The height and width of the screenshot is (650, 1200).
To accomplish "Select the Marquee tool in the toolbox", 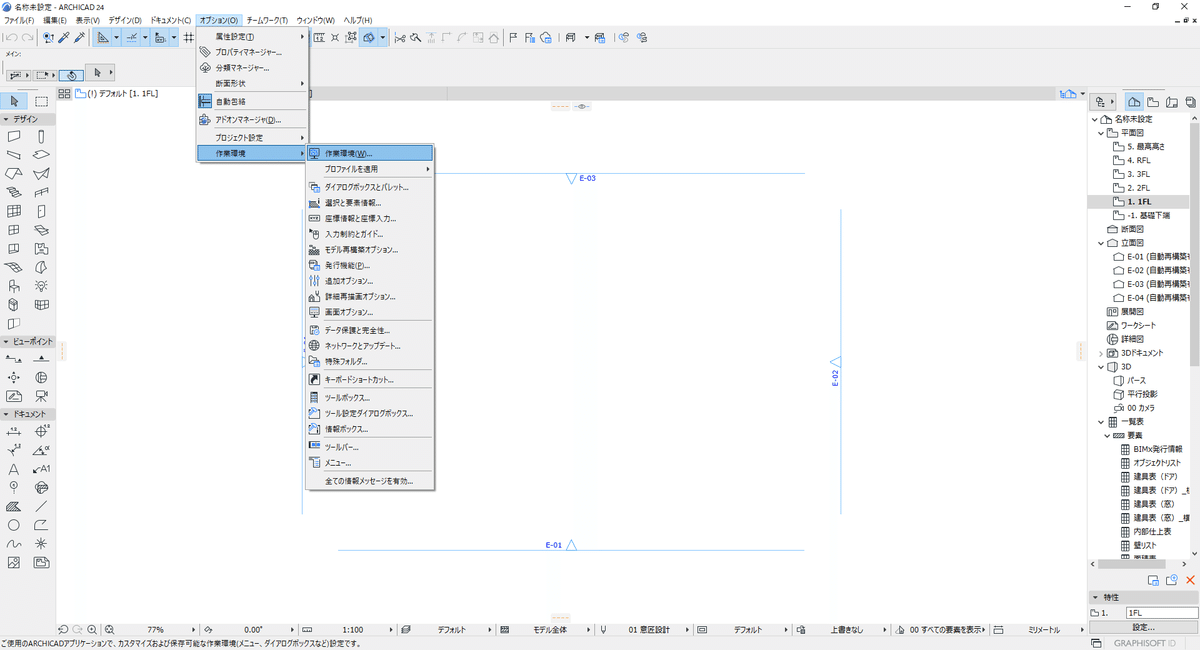I will (41, 101).
